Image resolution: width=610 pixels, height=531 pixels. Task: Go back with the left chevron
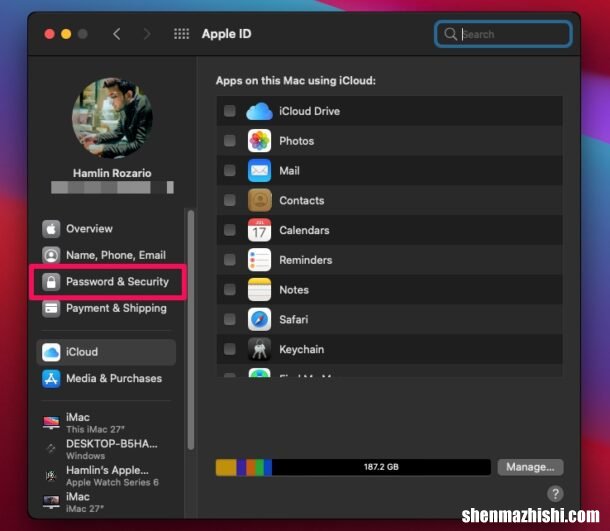[117, 34]
